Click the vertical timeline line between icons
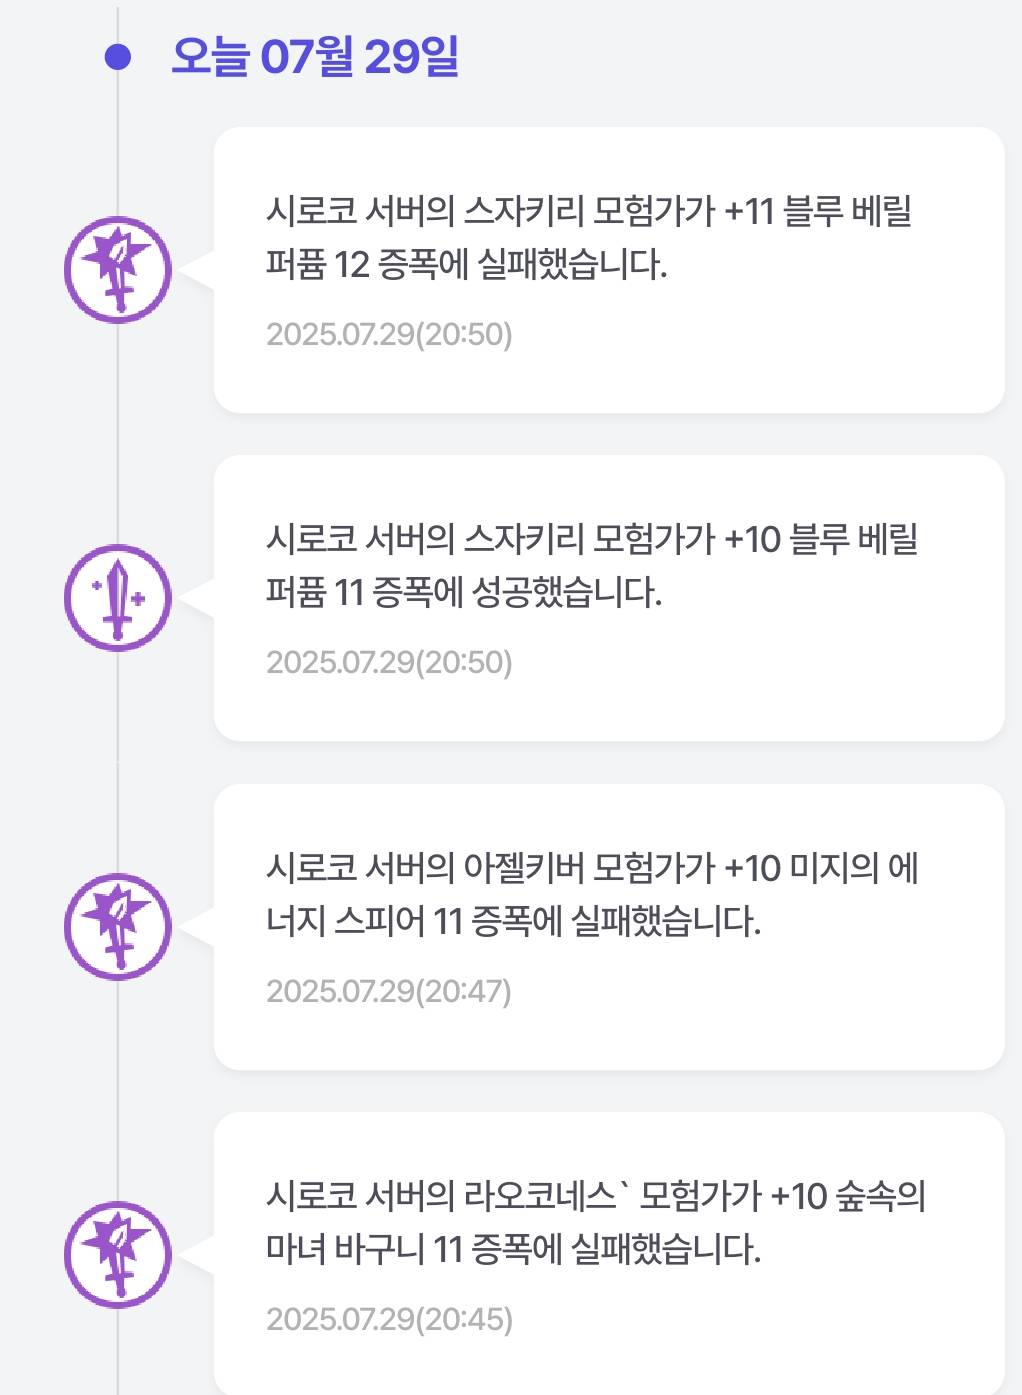This screenshot has height=1395, width=1022. click(x=118, y=434)
